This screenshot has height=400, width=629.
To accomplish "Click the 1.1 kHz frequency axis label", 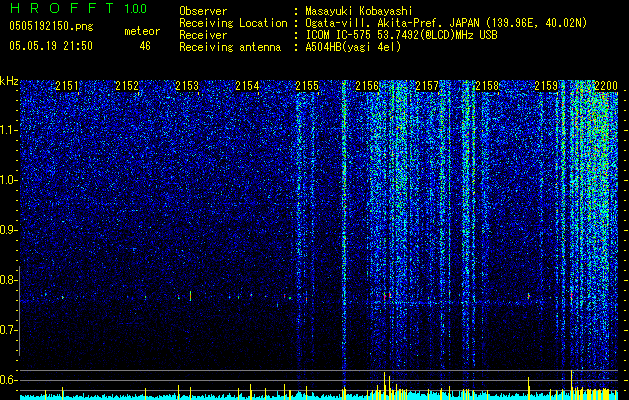I will pos(9,130).
